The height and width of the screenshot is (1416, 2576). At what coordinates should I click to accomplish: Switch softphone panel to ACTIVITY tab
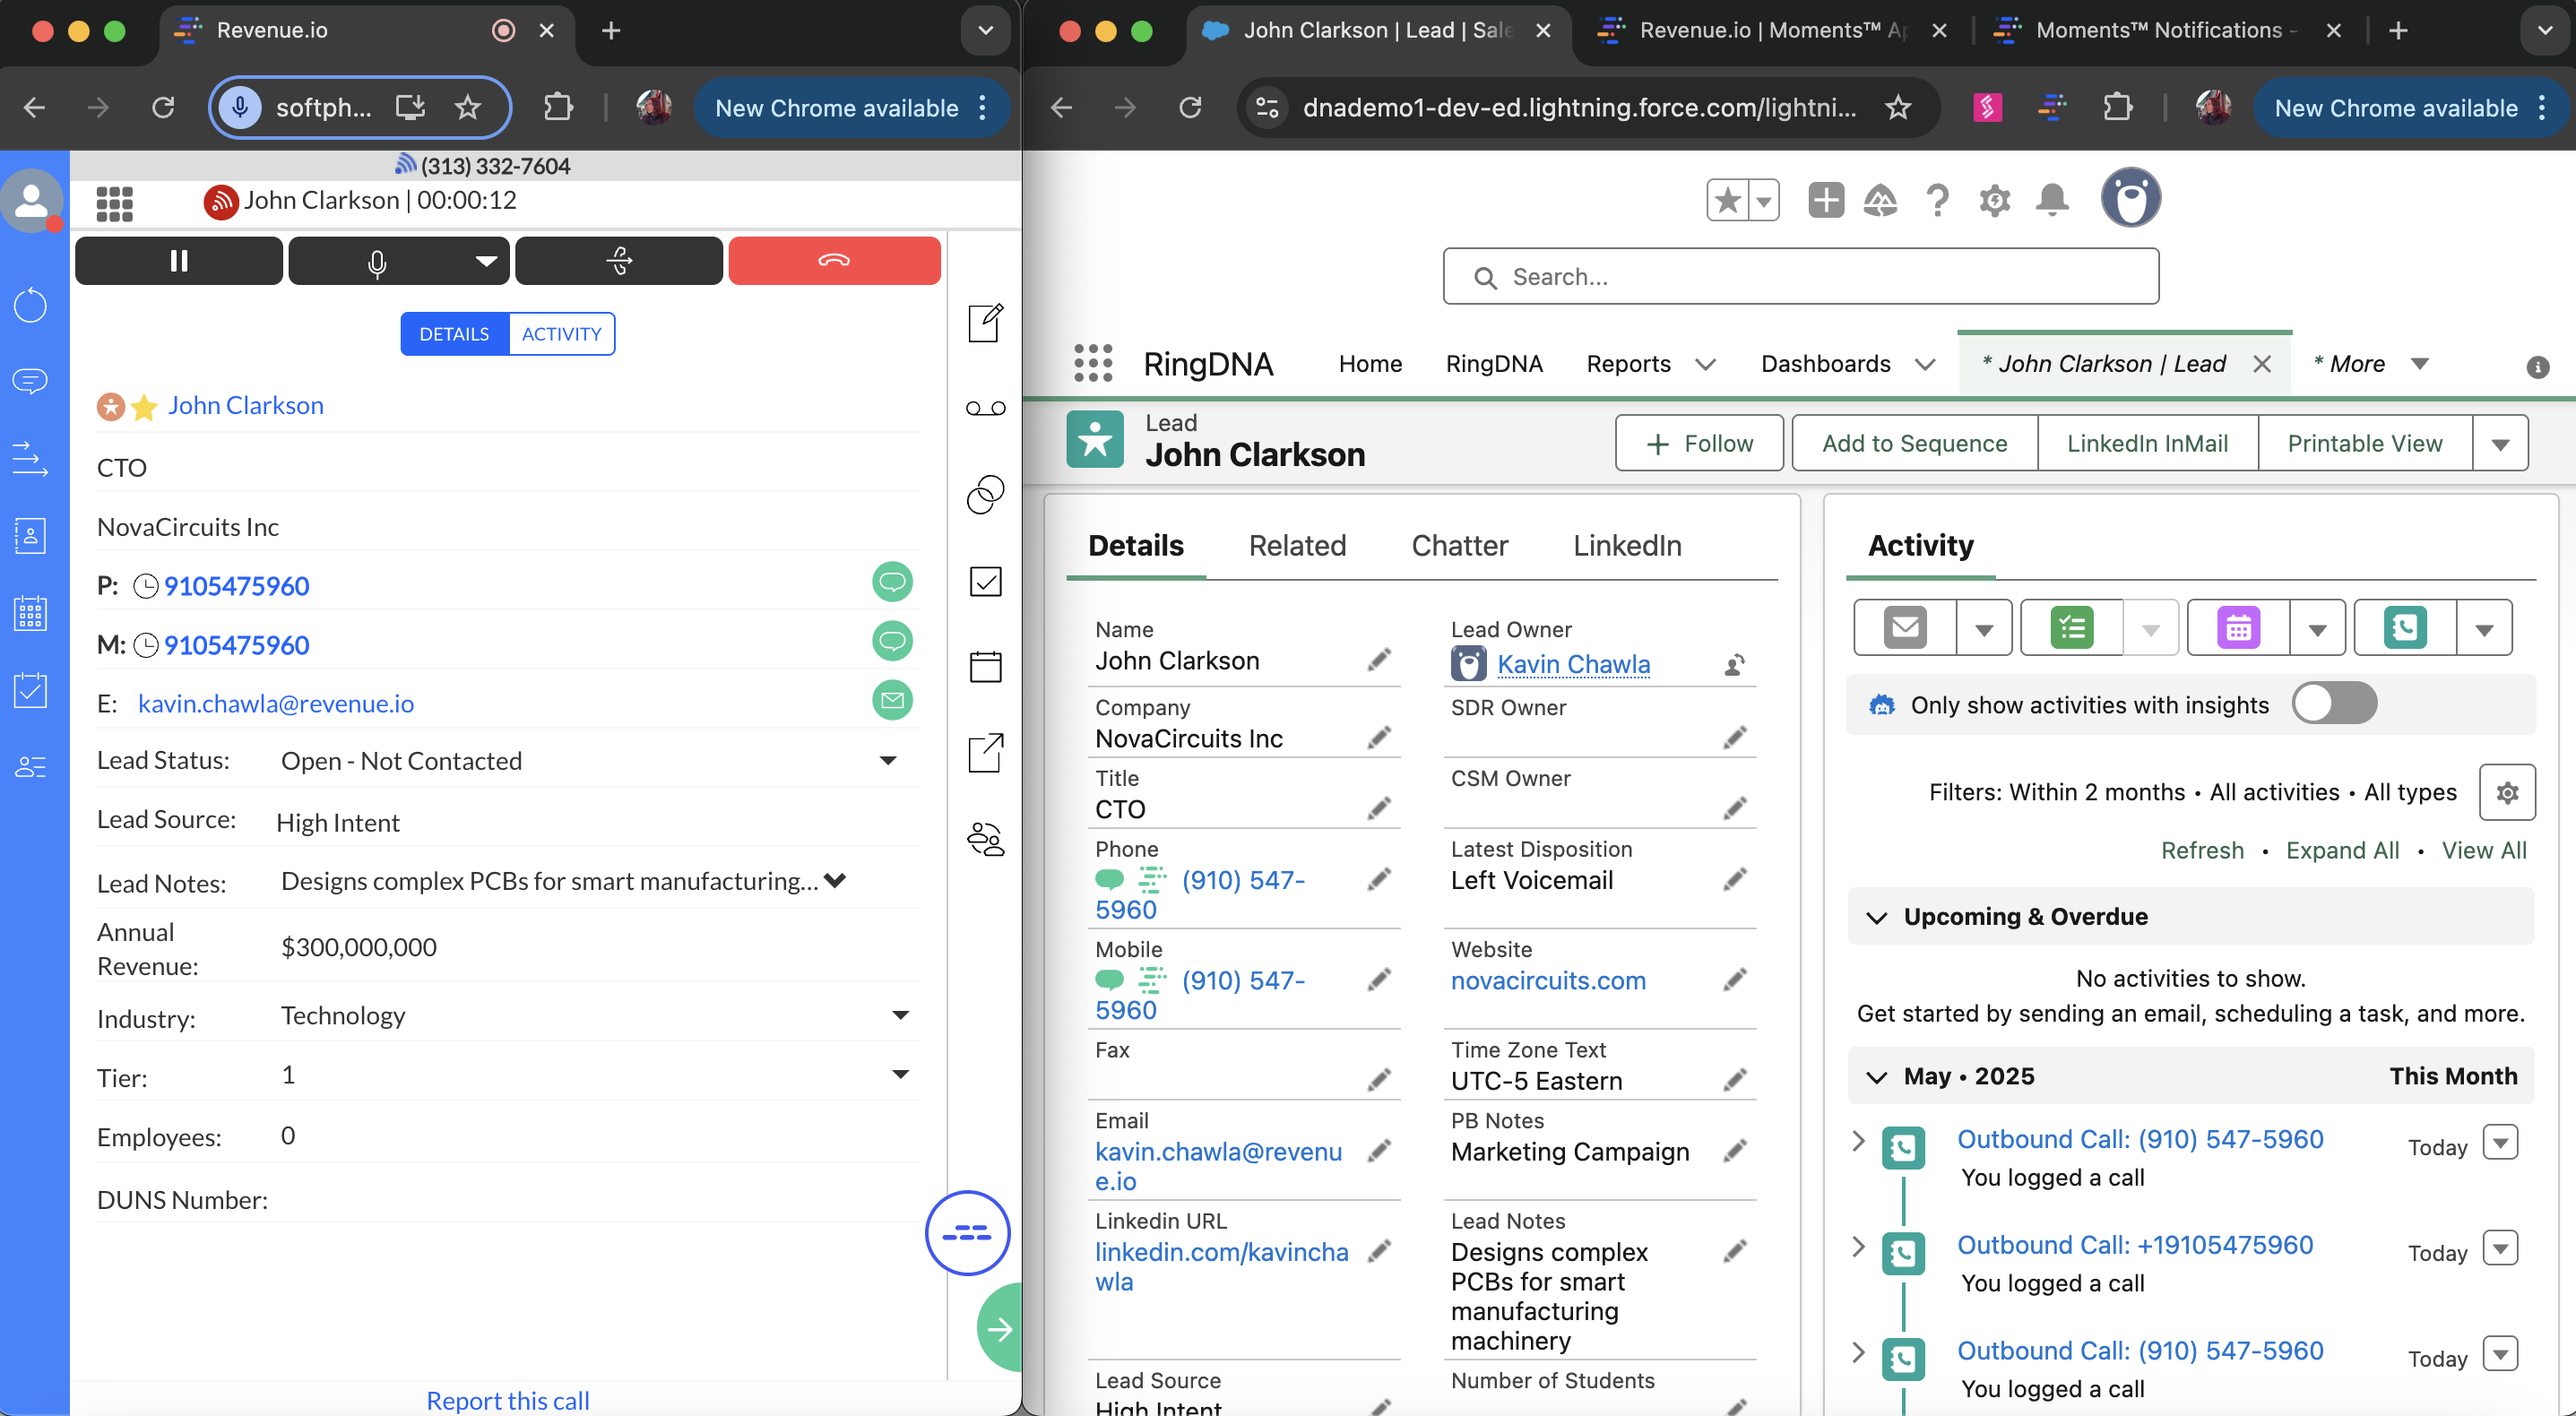[x=561, y=334]
